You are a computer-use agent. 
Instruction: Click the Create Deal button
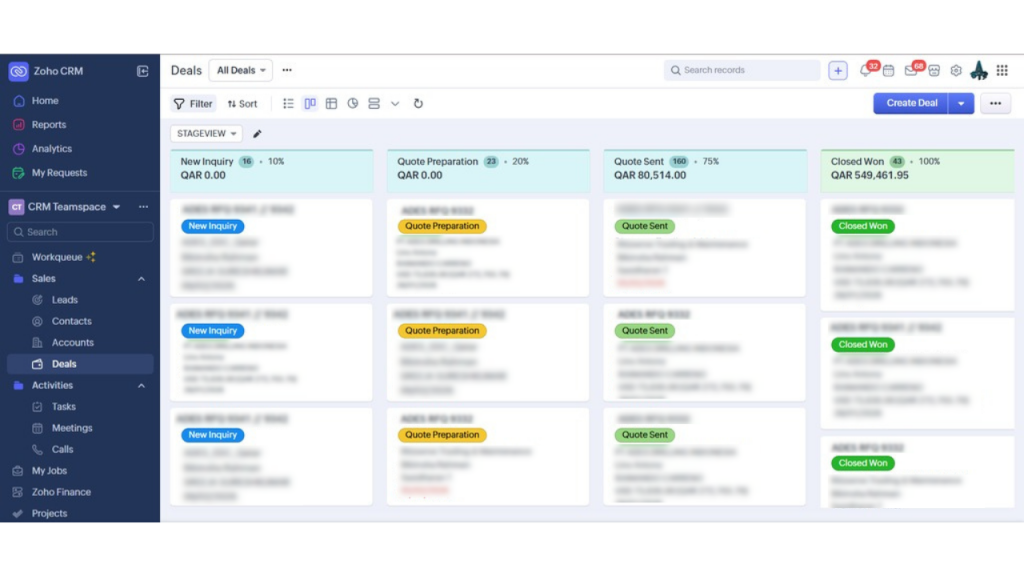pos(911,103)
